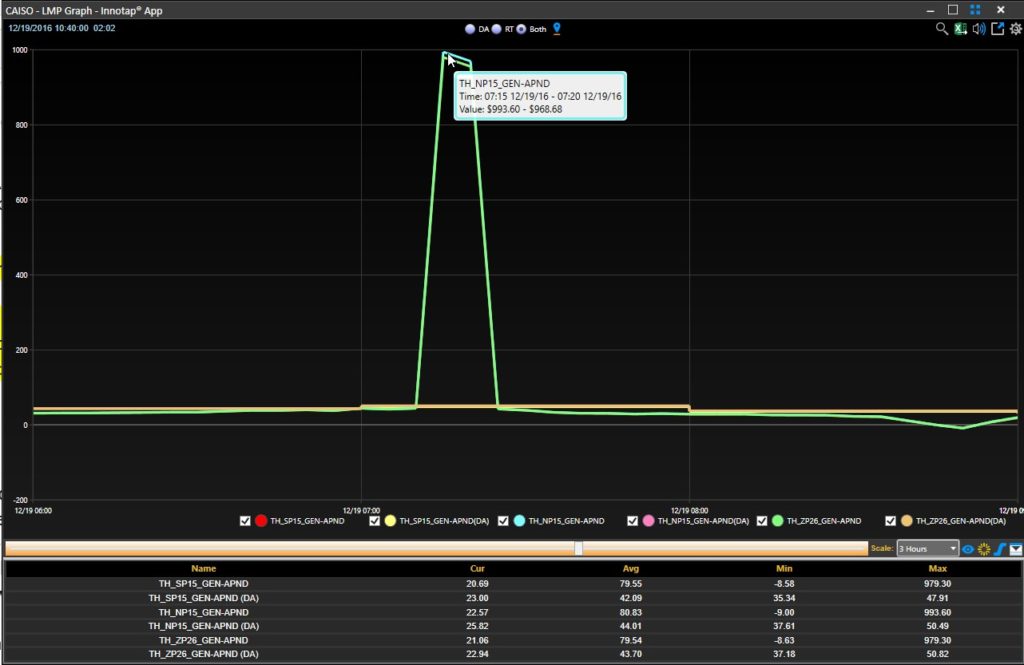Open the blue window layout grid icon
Screen dimensions: 1024x665
(975, 10)
